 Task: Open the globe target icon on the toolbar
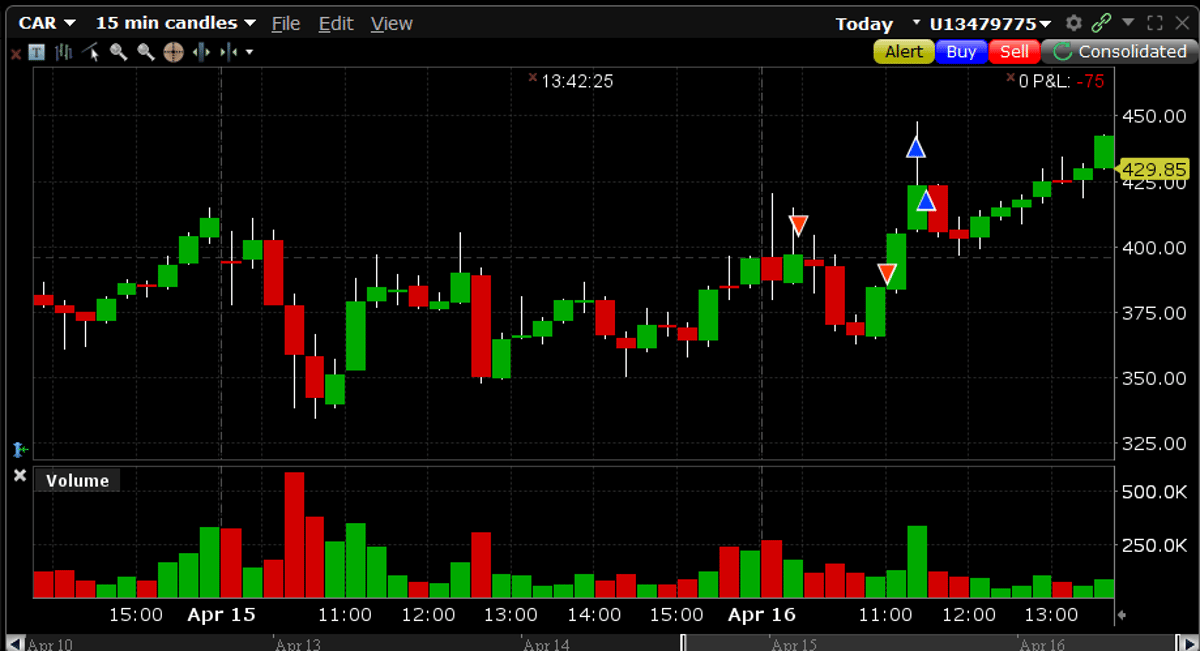coord(173,51)
